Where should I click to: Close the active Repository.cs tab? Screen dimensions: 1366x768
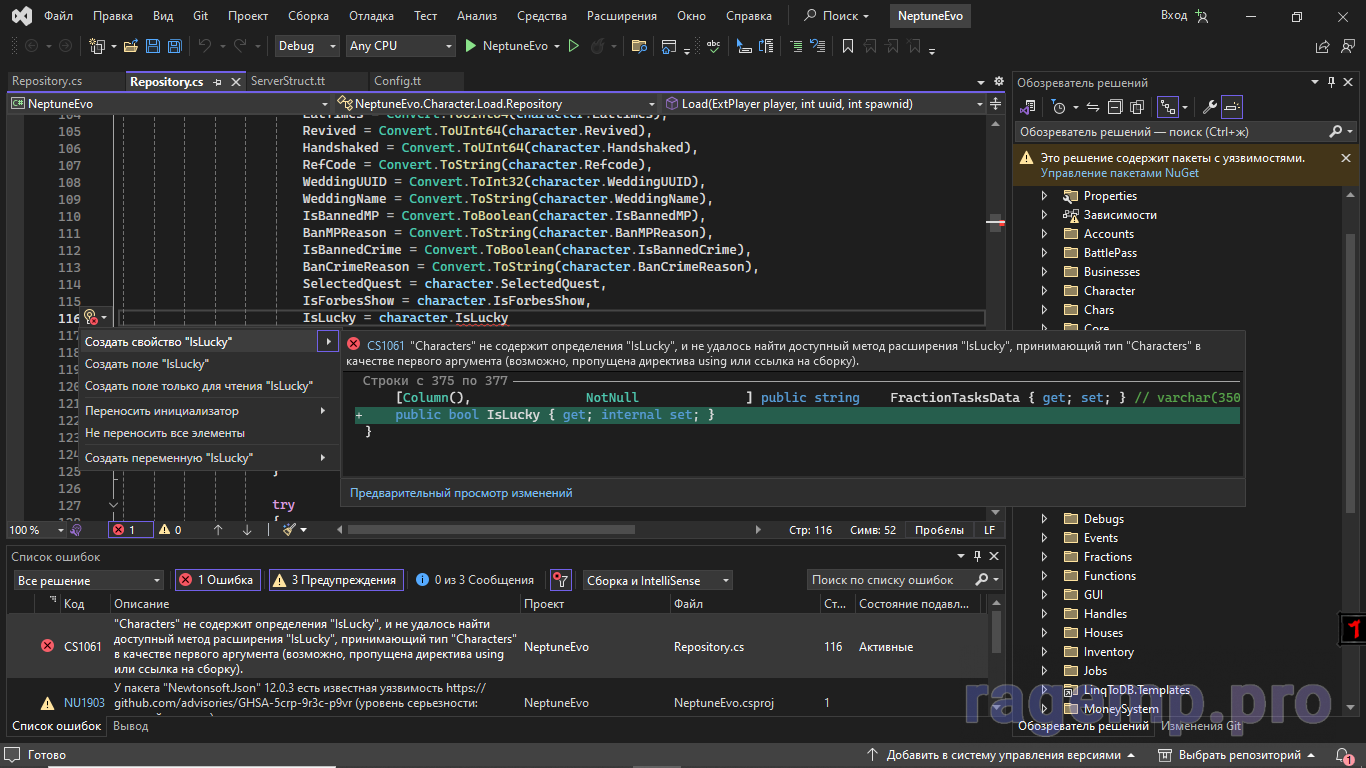[236, 82]
